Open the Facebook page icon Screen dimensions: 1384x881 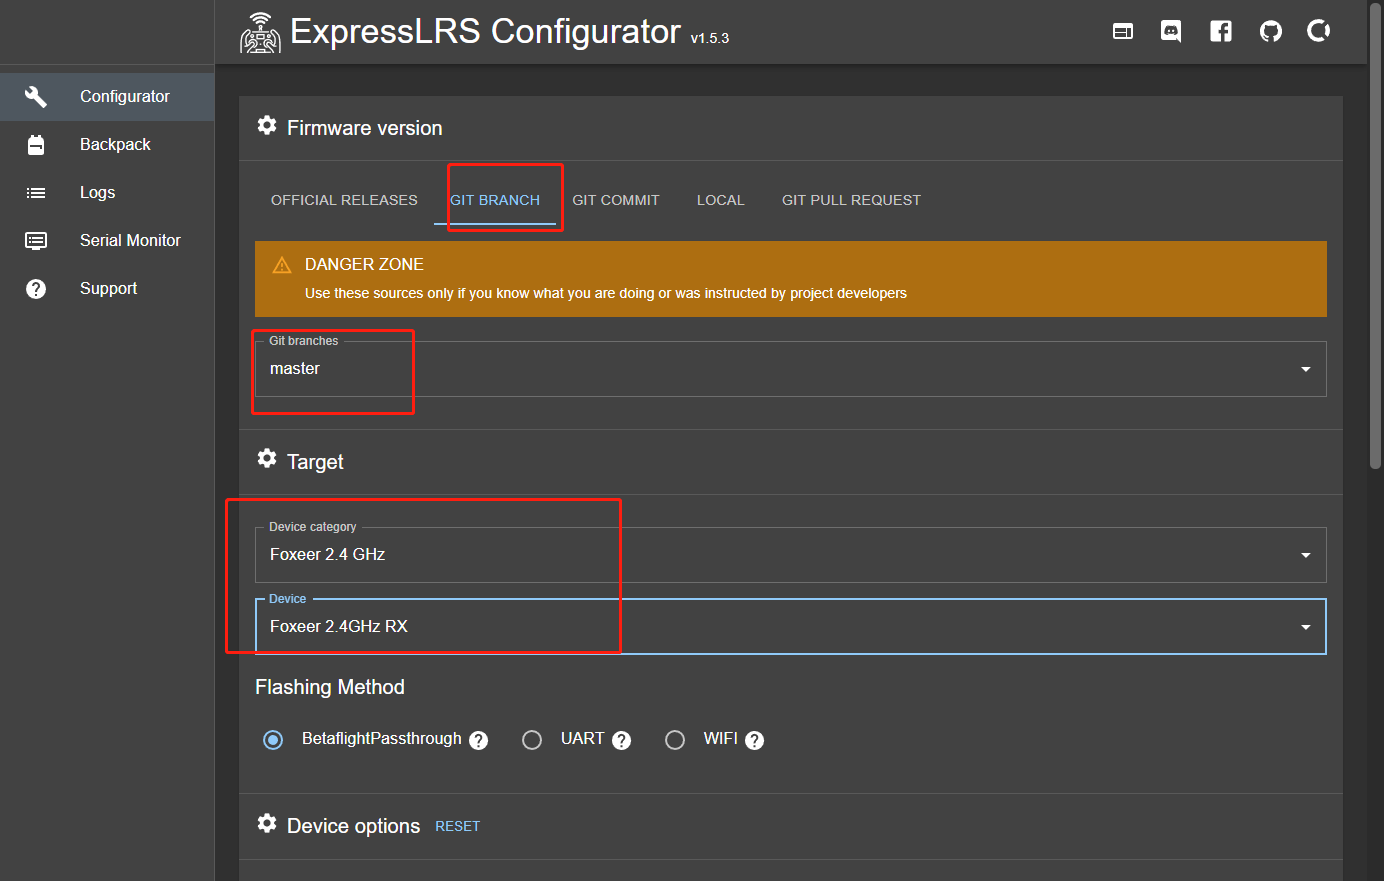point(1221,32)
